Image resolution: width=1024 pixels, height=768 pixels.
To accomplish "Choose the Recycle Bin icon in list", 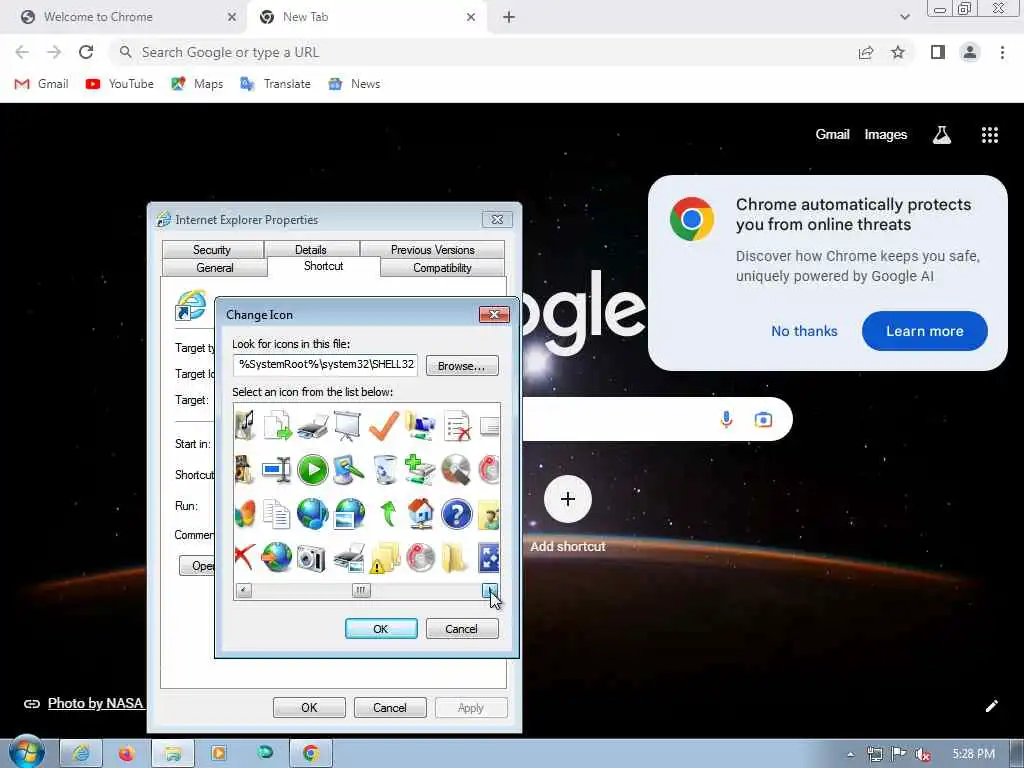I will pos(385,470).
